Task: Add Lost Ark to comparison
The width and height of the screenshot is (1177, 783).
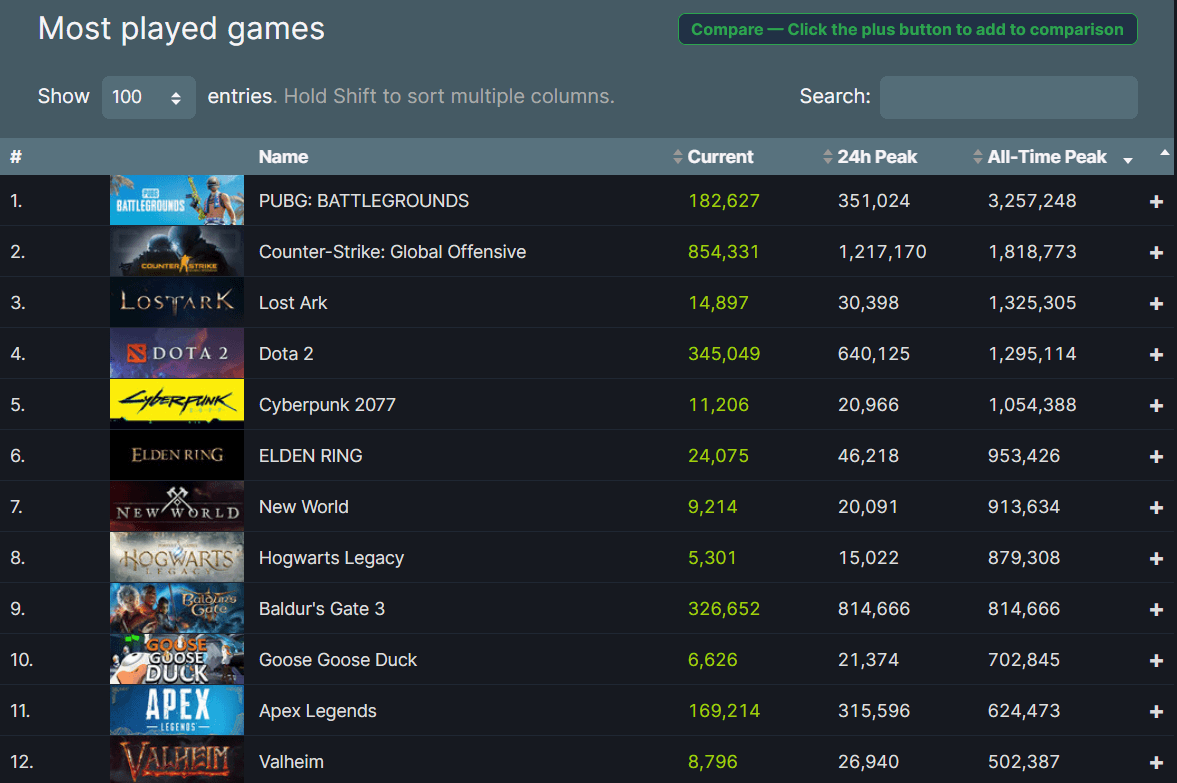Action: click(1156, 303)
